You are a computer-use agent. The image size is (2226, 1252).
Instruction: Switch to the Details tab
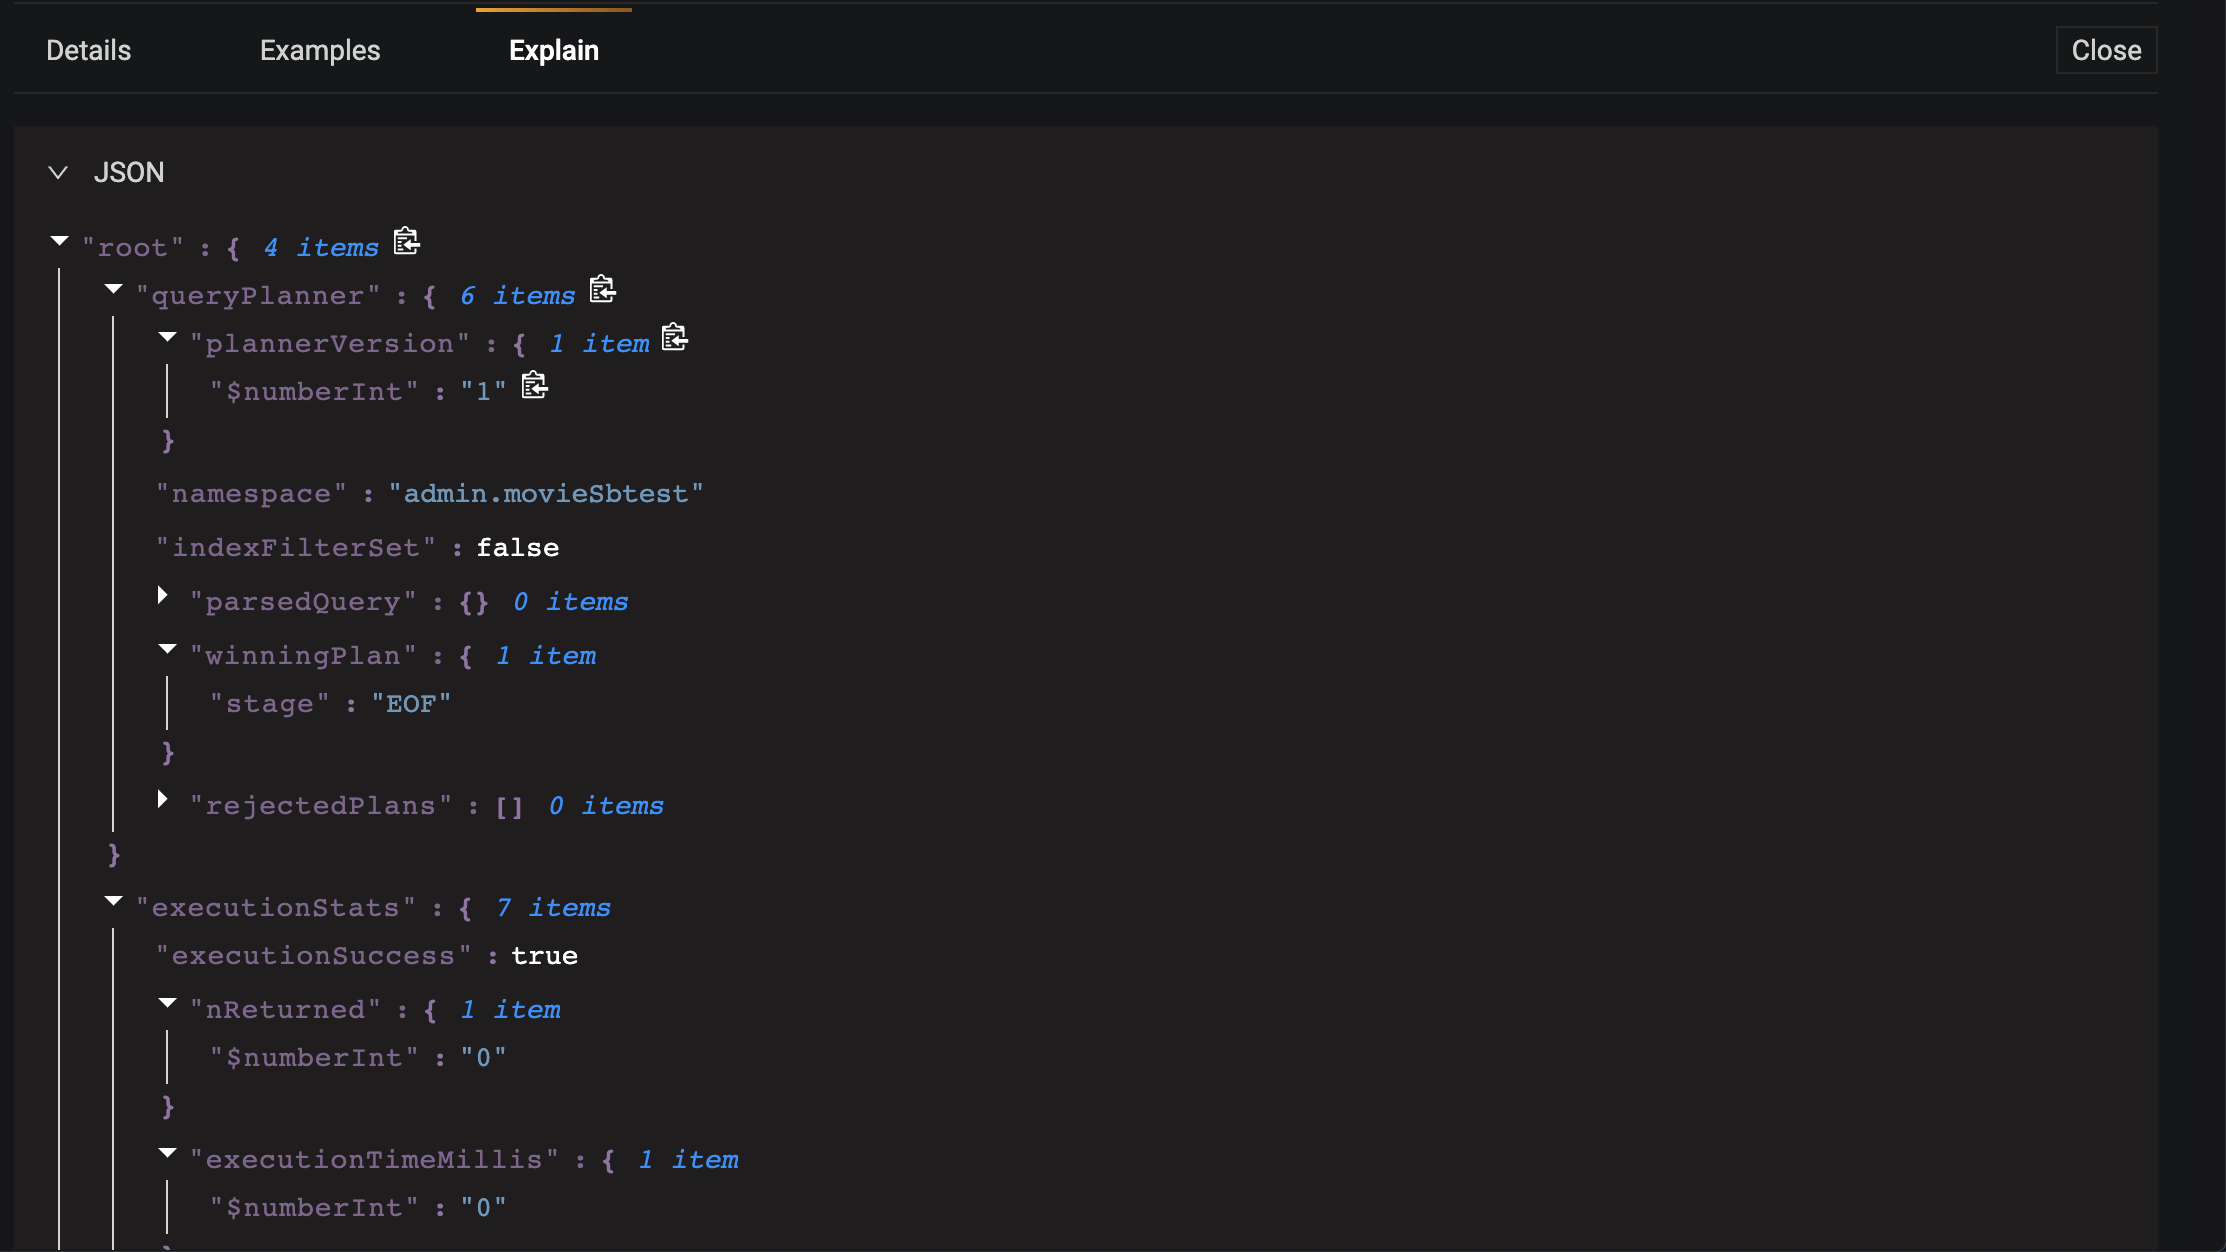coord(89,51)
